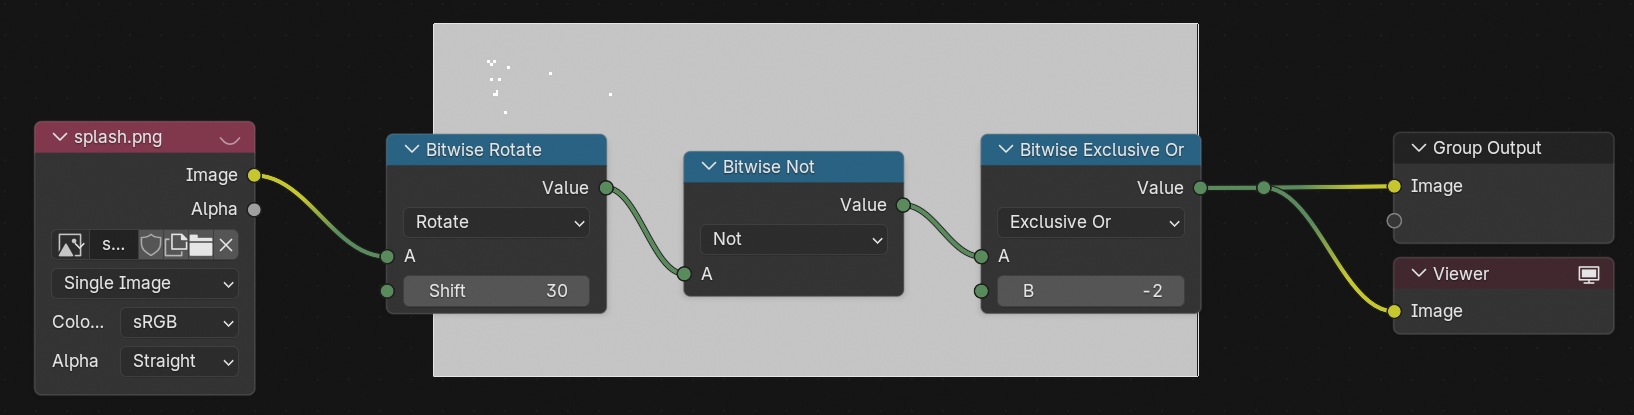Collapse the Bitwise Rotate node
This screenshot has height=415, width=1634.
tap(412, 150)
